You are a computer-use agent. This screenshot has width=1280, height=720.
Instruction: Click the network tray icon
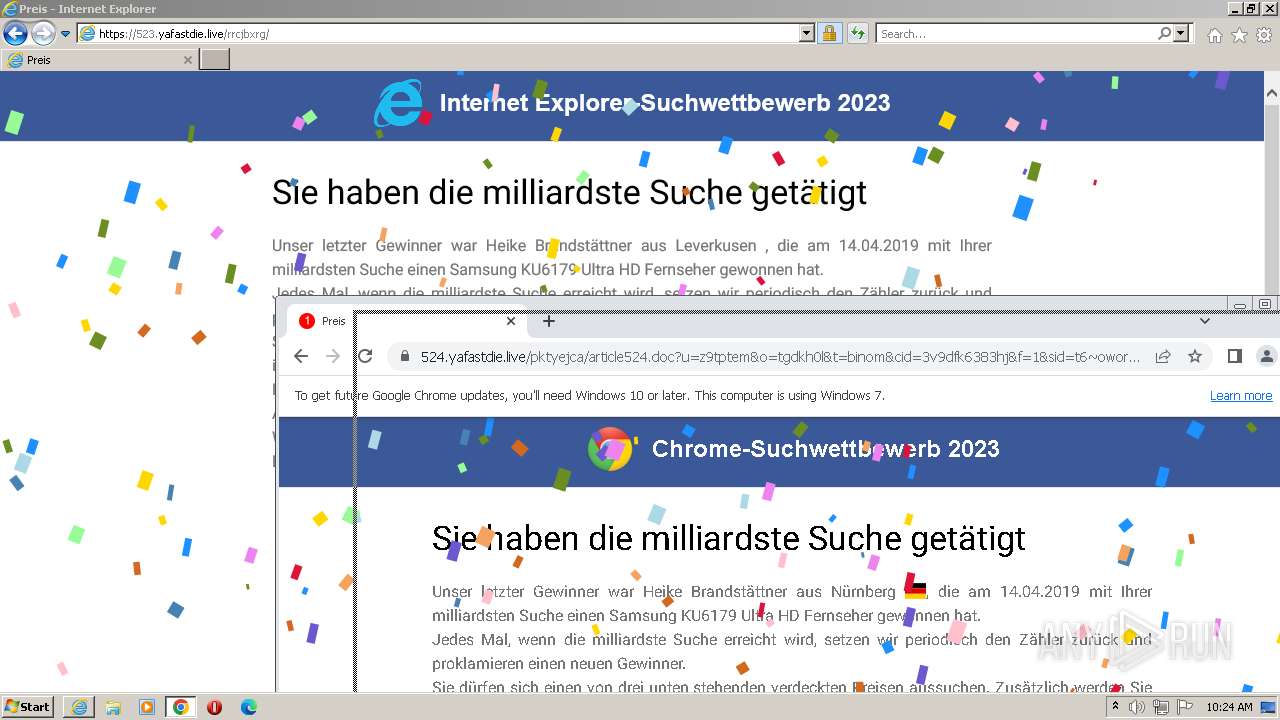click(1160, 707)
